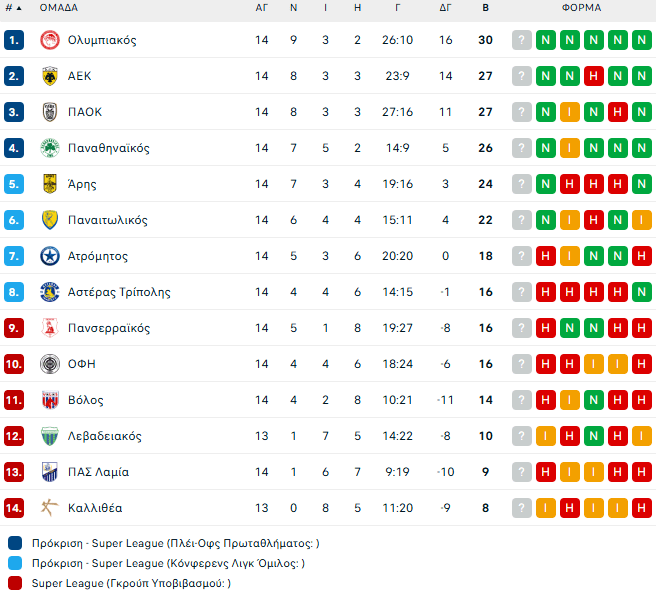The height and width of the screenshot is (593, 656).
Task: Click the Ατρόμητος blue star logo
Action: point(49,256)
